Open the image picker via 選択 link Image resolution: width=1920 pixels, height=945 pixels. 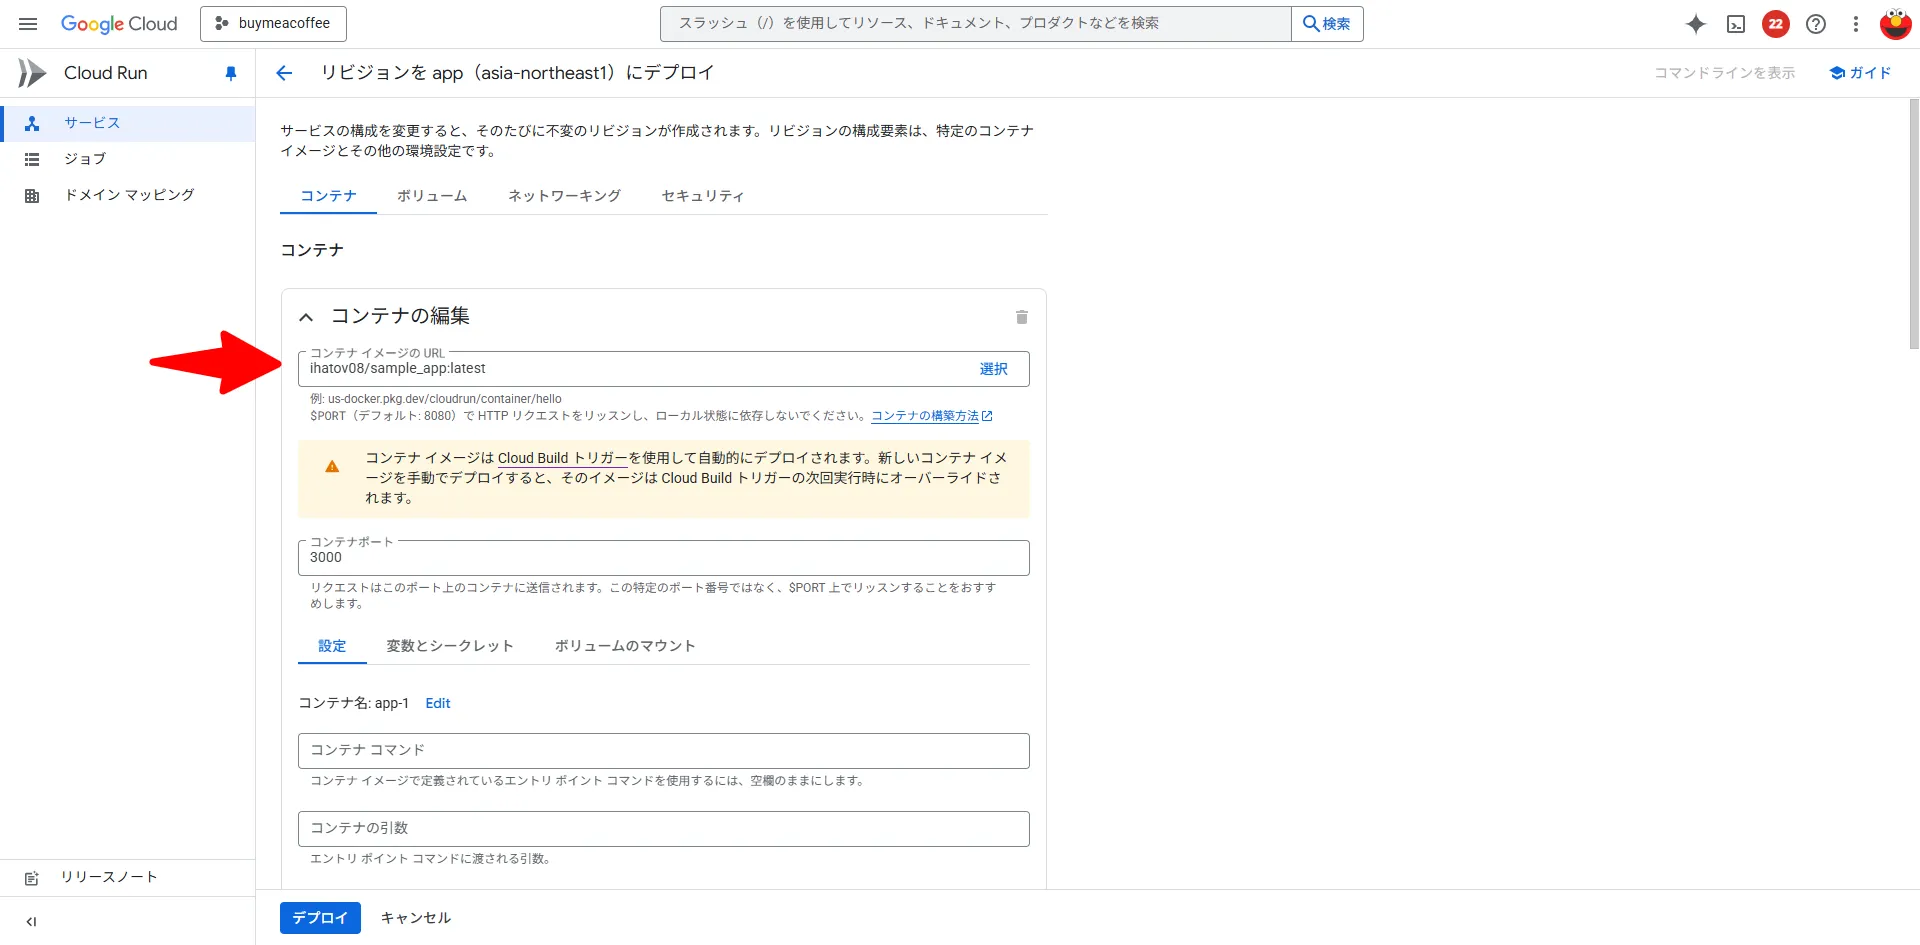(993, 369)
